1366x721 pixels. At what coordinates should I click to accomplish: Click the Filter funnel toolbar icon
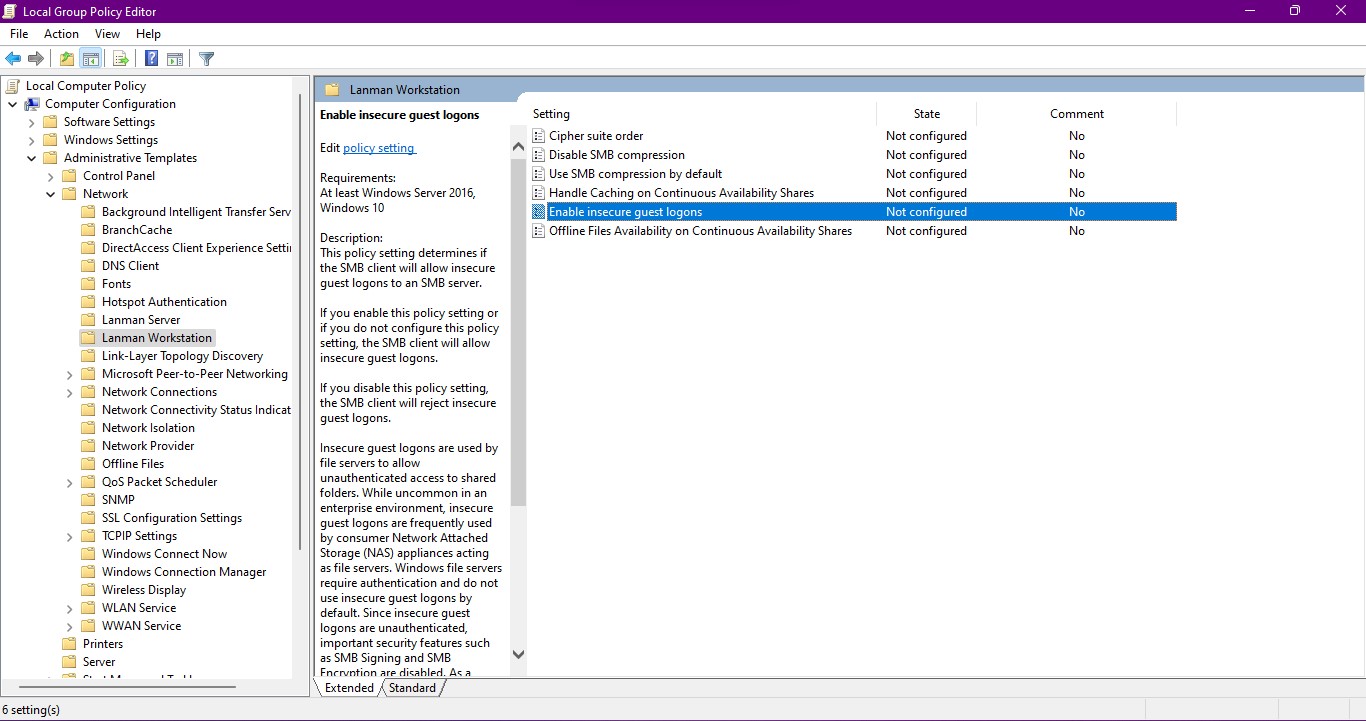(206, 59)
